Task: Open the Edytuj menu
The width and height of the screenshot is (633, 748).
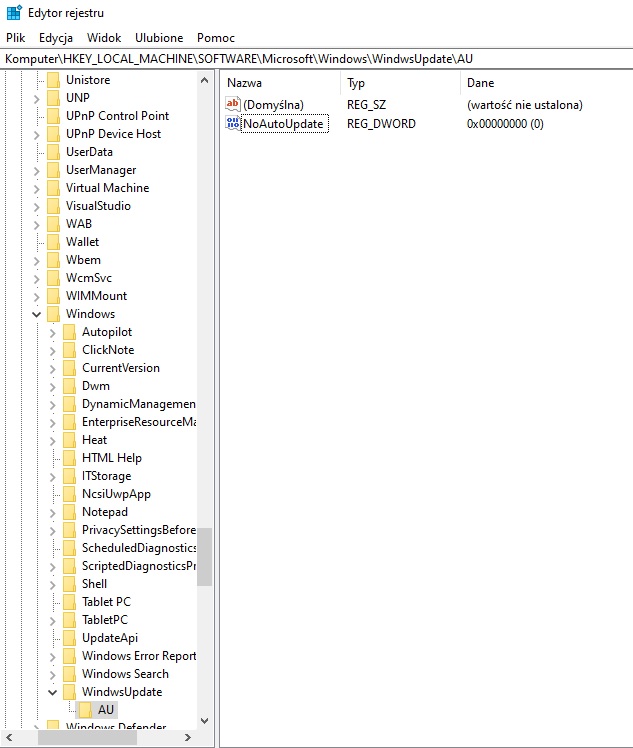Action: pyautogui.click(x=56, y=37)
